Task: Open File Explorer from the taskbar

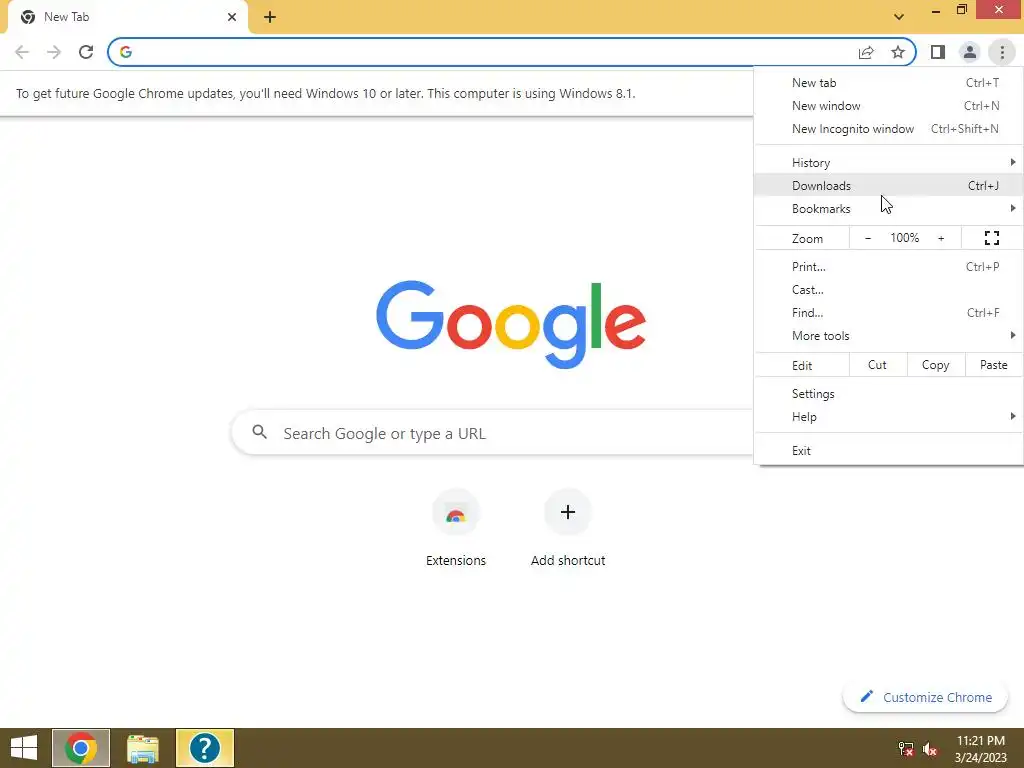Action: [143, 748]
